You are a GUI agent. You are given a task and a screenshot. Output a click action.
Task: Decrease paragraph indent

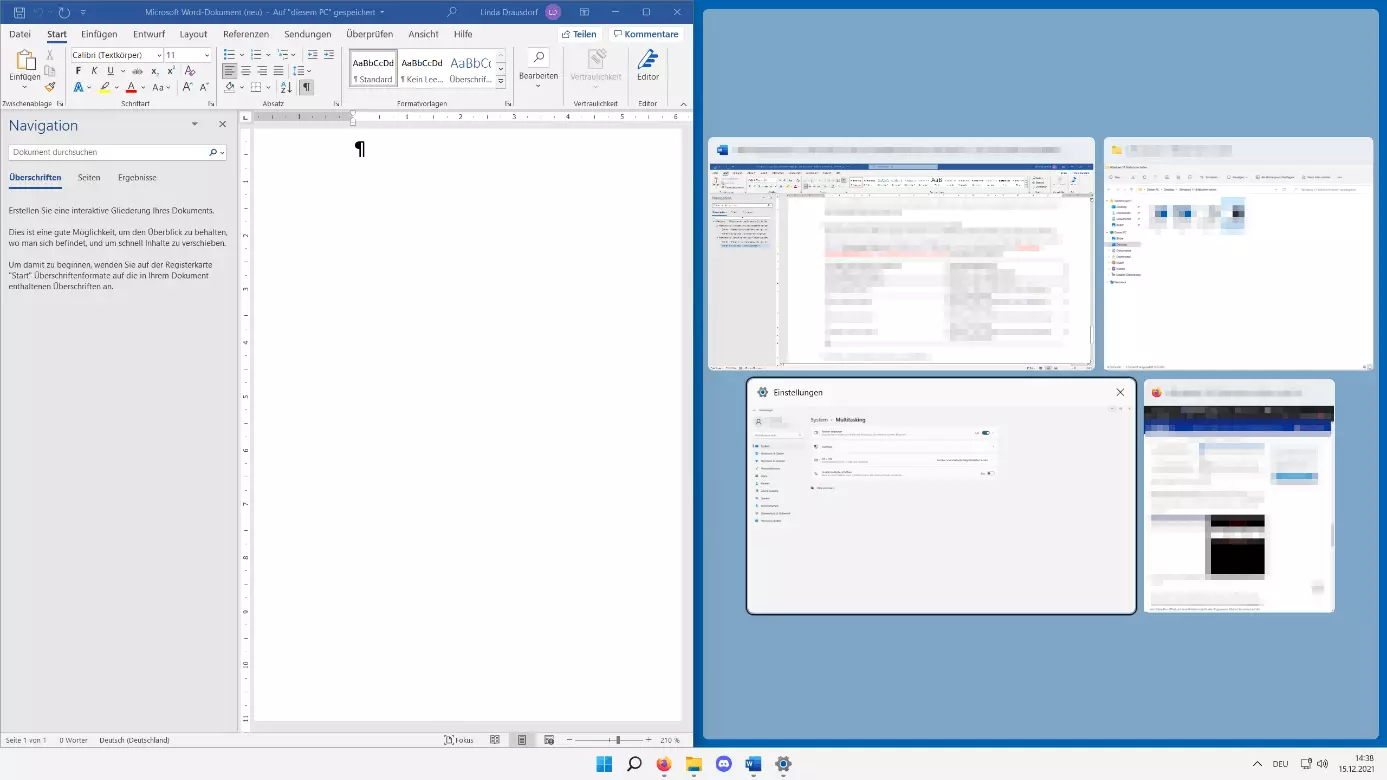313,55
